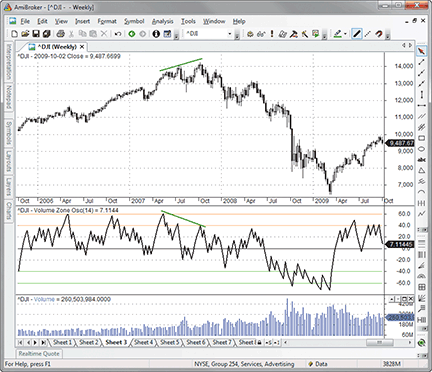This screenshot has height=372, width=432.
Task: Click the New document icon
Action: tap(14, 34)
